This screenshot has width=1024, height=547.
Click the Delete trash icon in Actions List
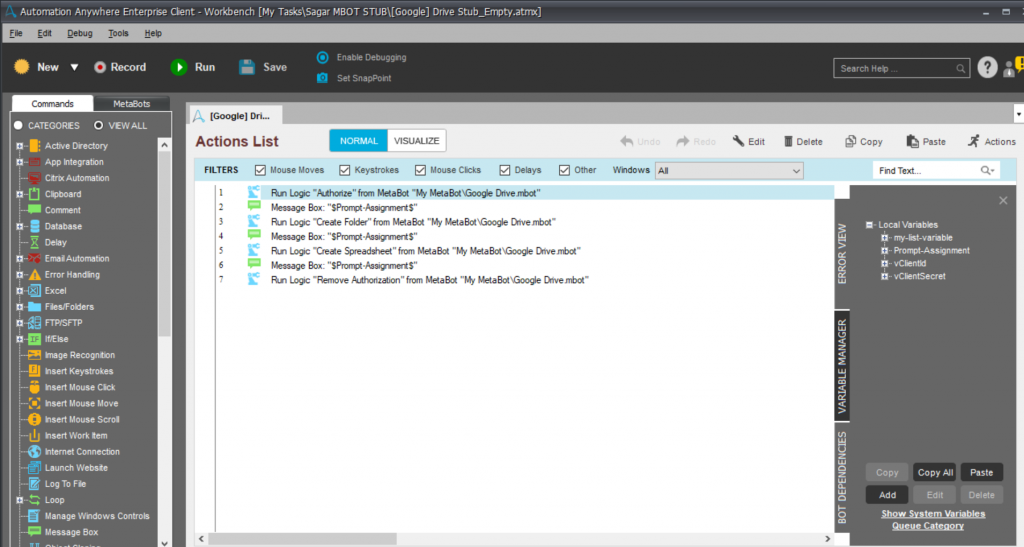tap(788, 142)
